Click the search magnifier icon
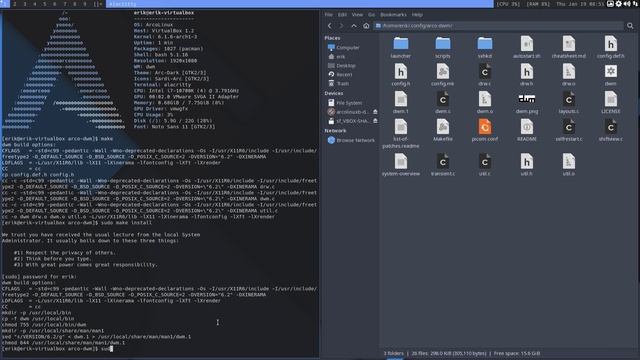The height and width of the screenshot is (360, 640). click(630, 26)
